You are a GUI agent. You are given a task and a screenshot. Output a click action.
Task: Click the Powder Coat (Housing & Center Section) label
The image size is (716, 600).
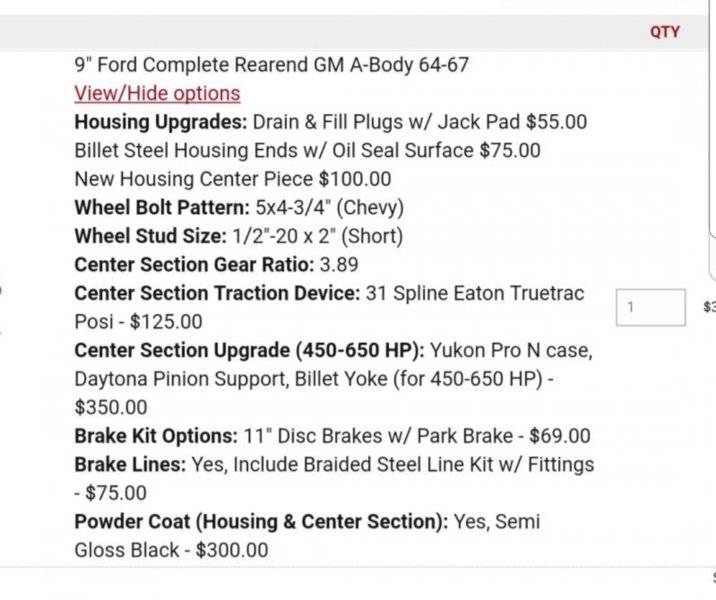click(261, 522)
